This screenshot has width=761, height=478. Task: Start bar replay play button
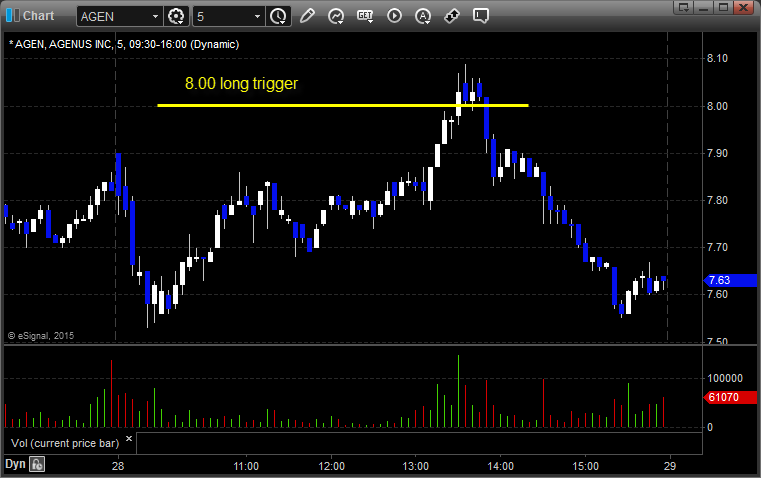(x=394, y=16)
